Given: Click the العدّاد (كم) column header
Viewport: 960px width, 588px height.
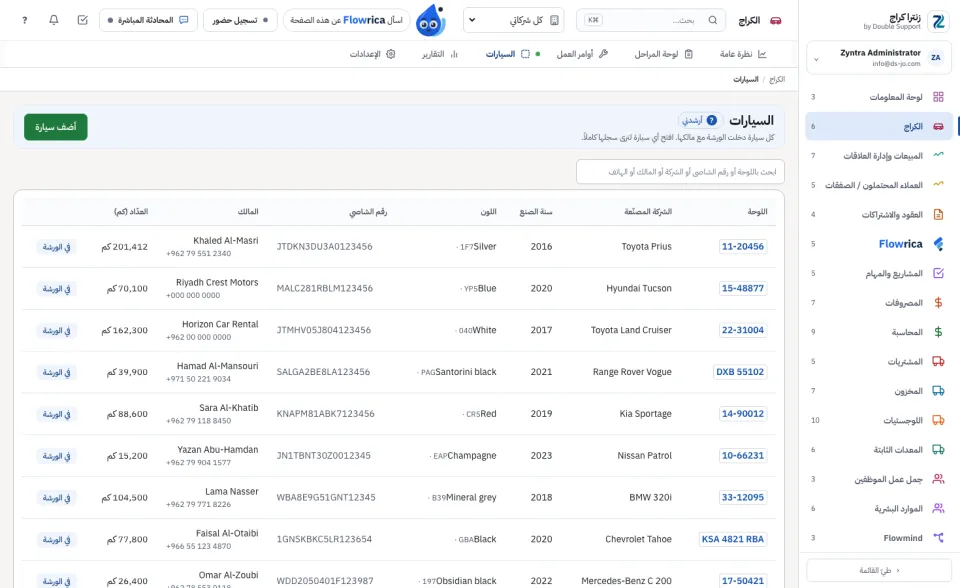Looking at the screenshot, I should [131, 212].
